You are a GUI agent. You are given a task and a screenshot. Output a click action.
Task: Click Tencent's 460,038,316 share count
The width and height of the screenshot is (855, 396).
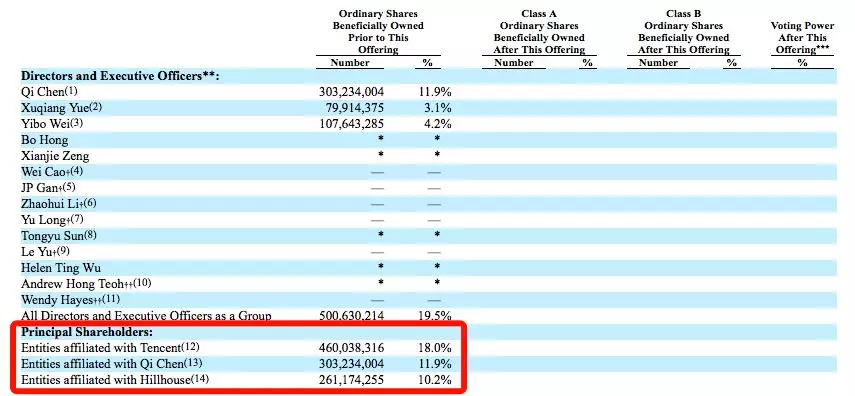click(351, 347)
